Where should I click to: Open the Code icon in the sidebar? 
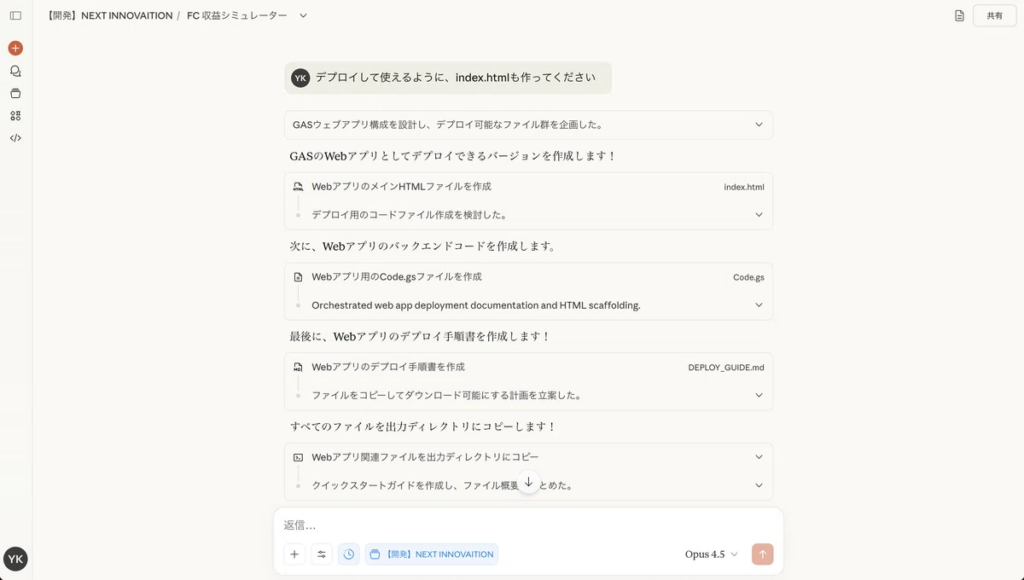tap(15, 138)
